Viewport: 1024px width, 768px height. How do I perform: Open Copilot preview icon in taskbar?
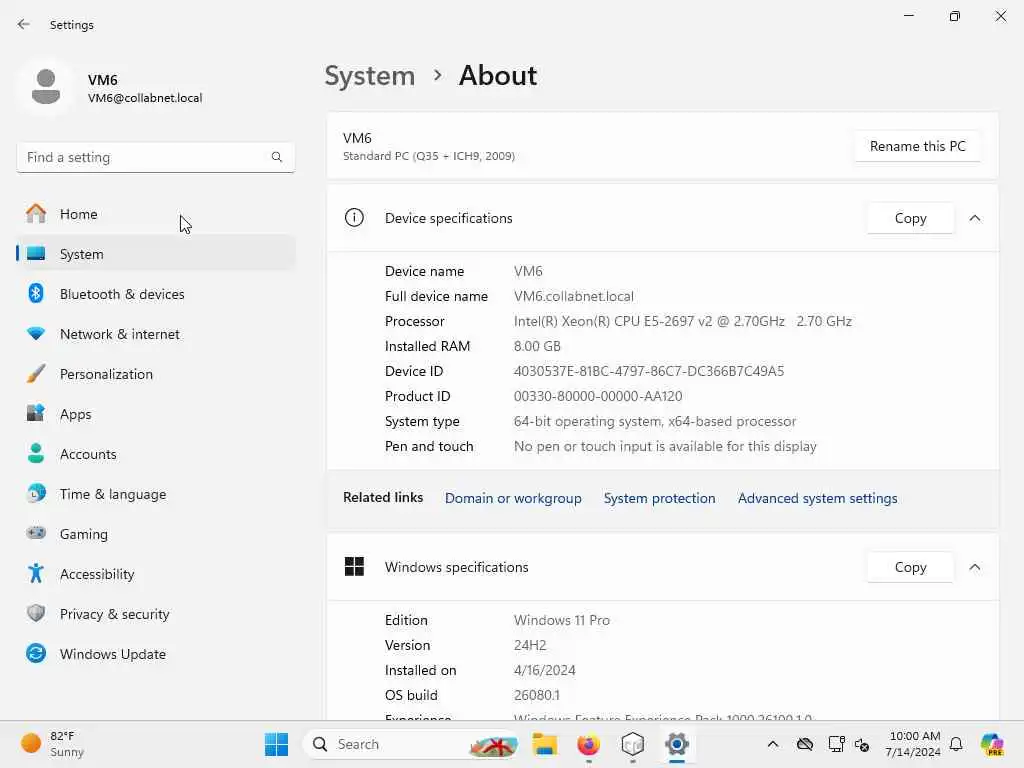992,744
